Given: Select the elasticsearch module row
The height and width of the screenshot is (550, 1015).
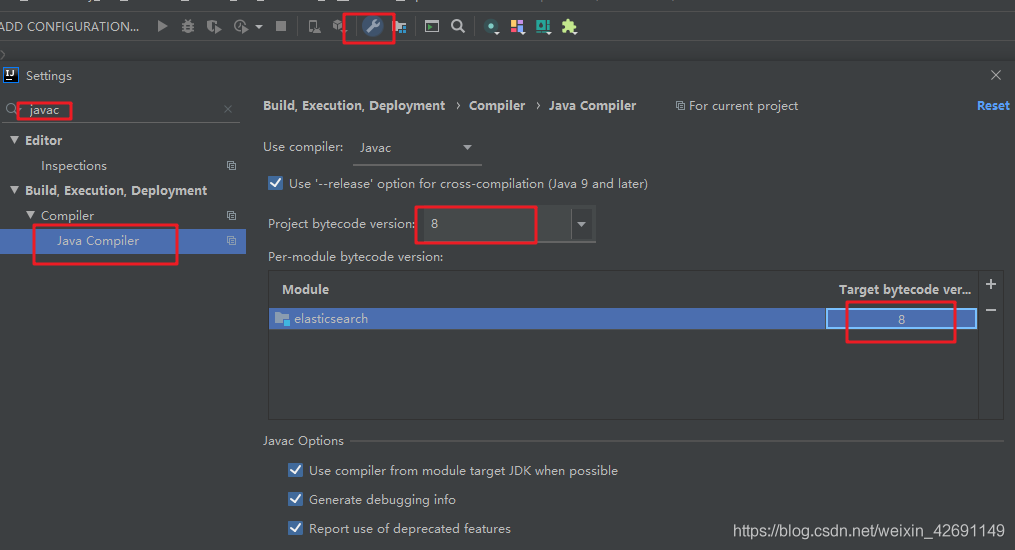Looking at the screenshot, I should coord(623,319).
